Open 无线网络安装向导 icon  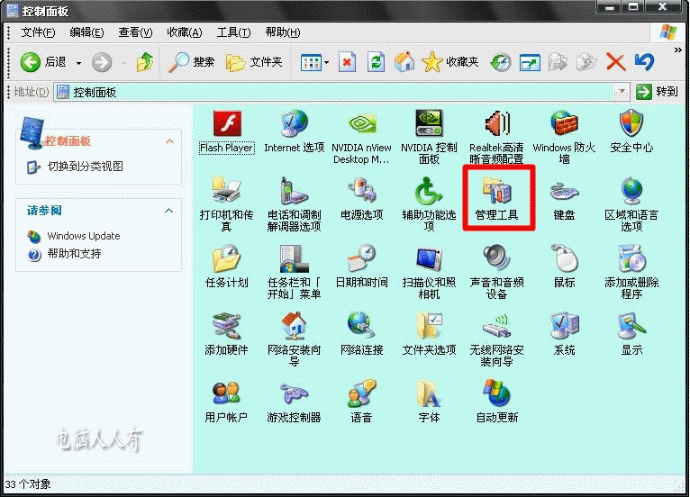[x=496, y=339]
